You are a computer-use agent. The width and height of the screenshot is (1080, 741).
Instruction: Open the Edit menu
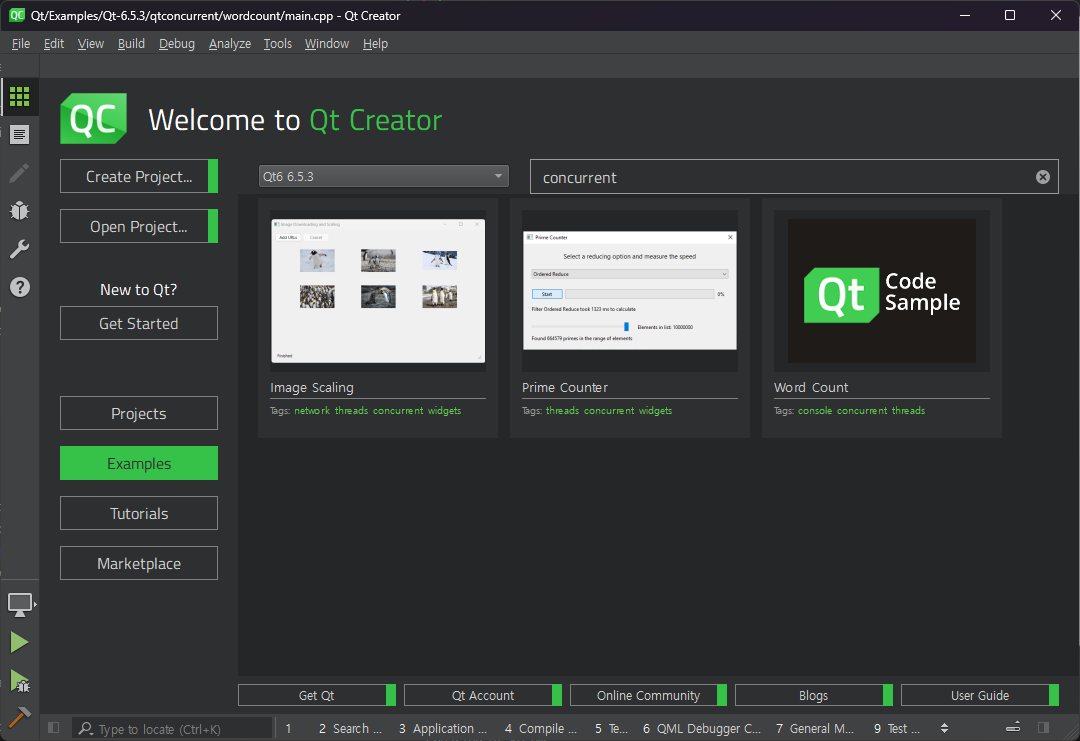[54, 43]
